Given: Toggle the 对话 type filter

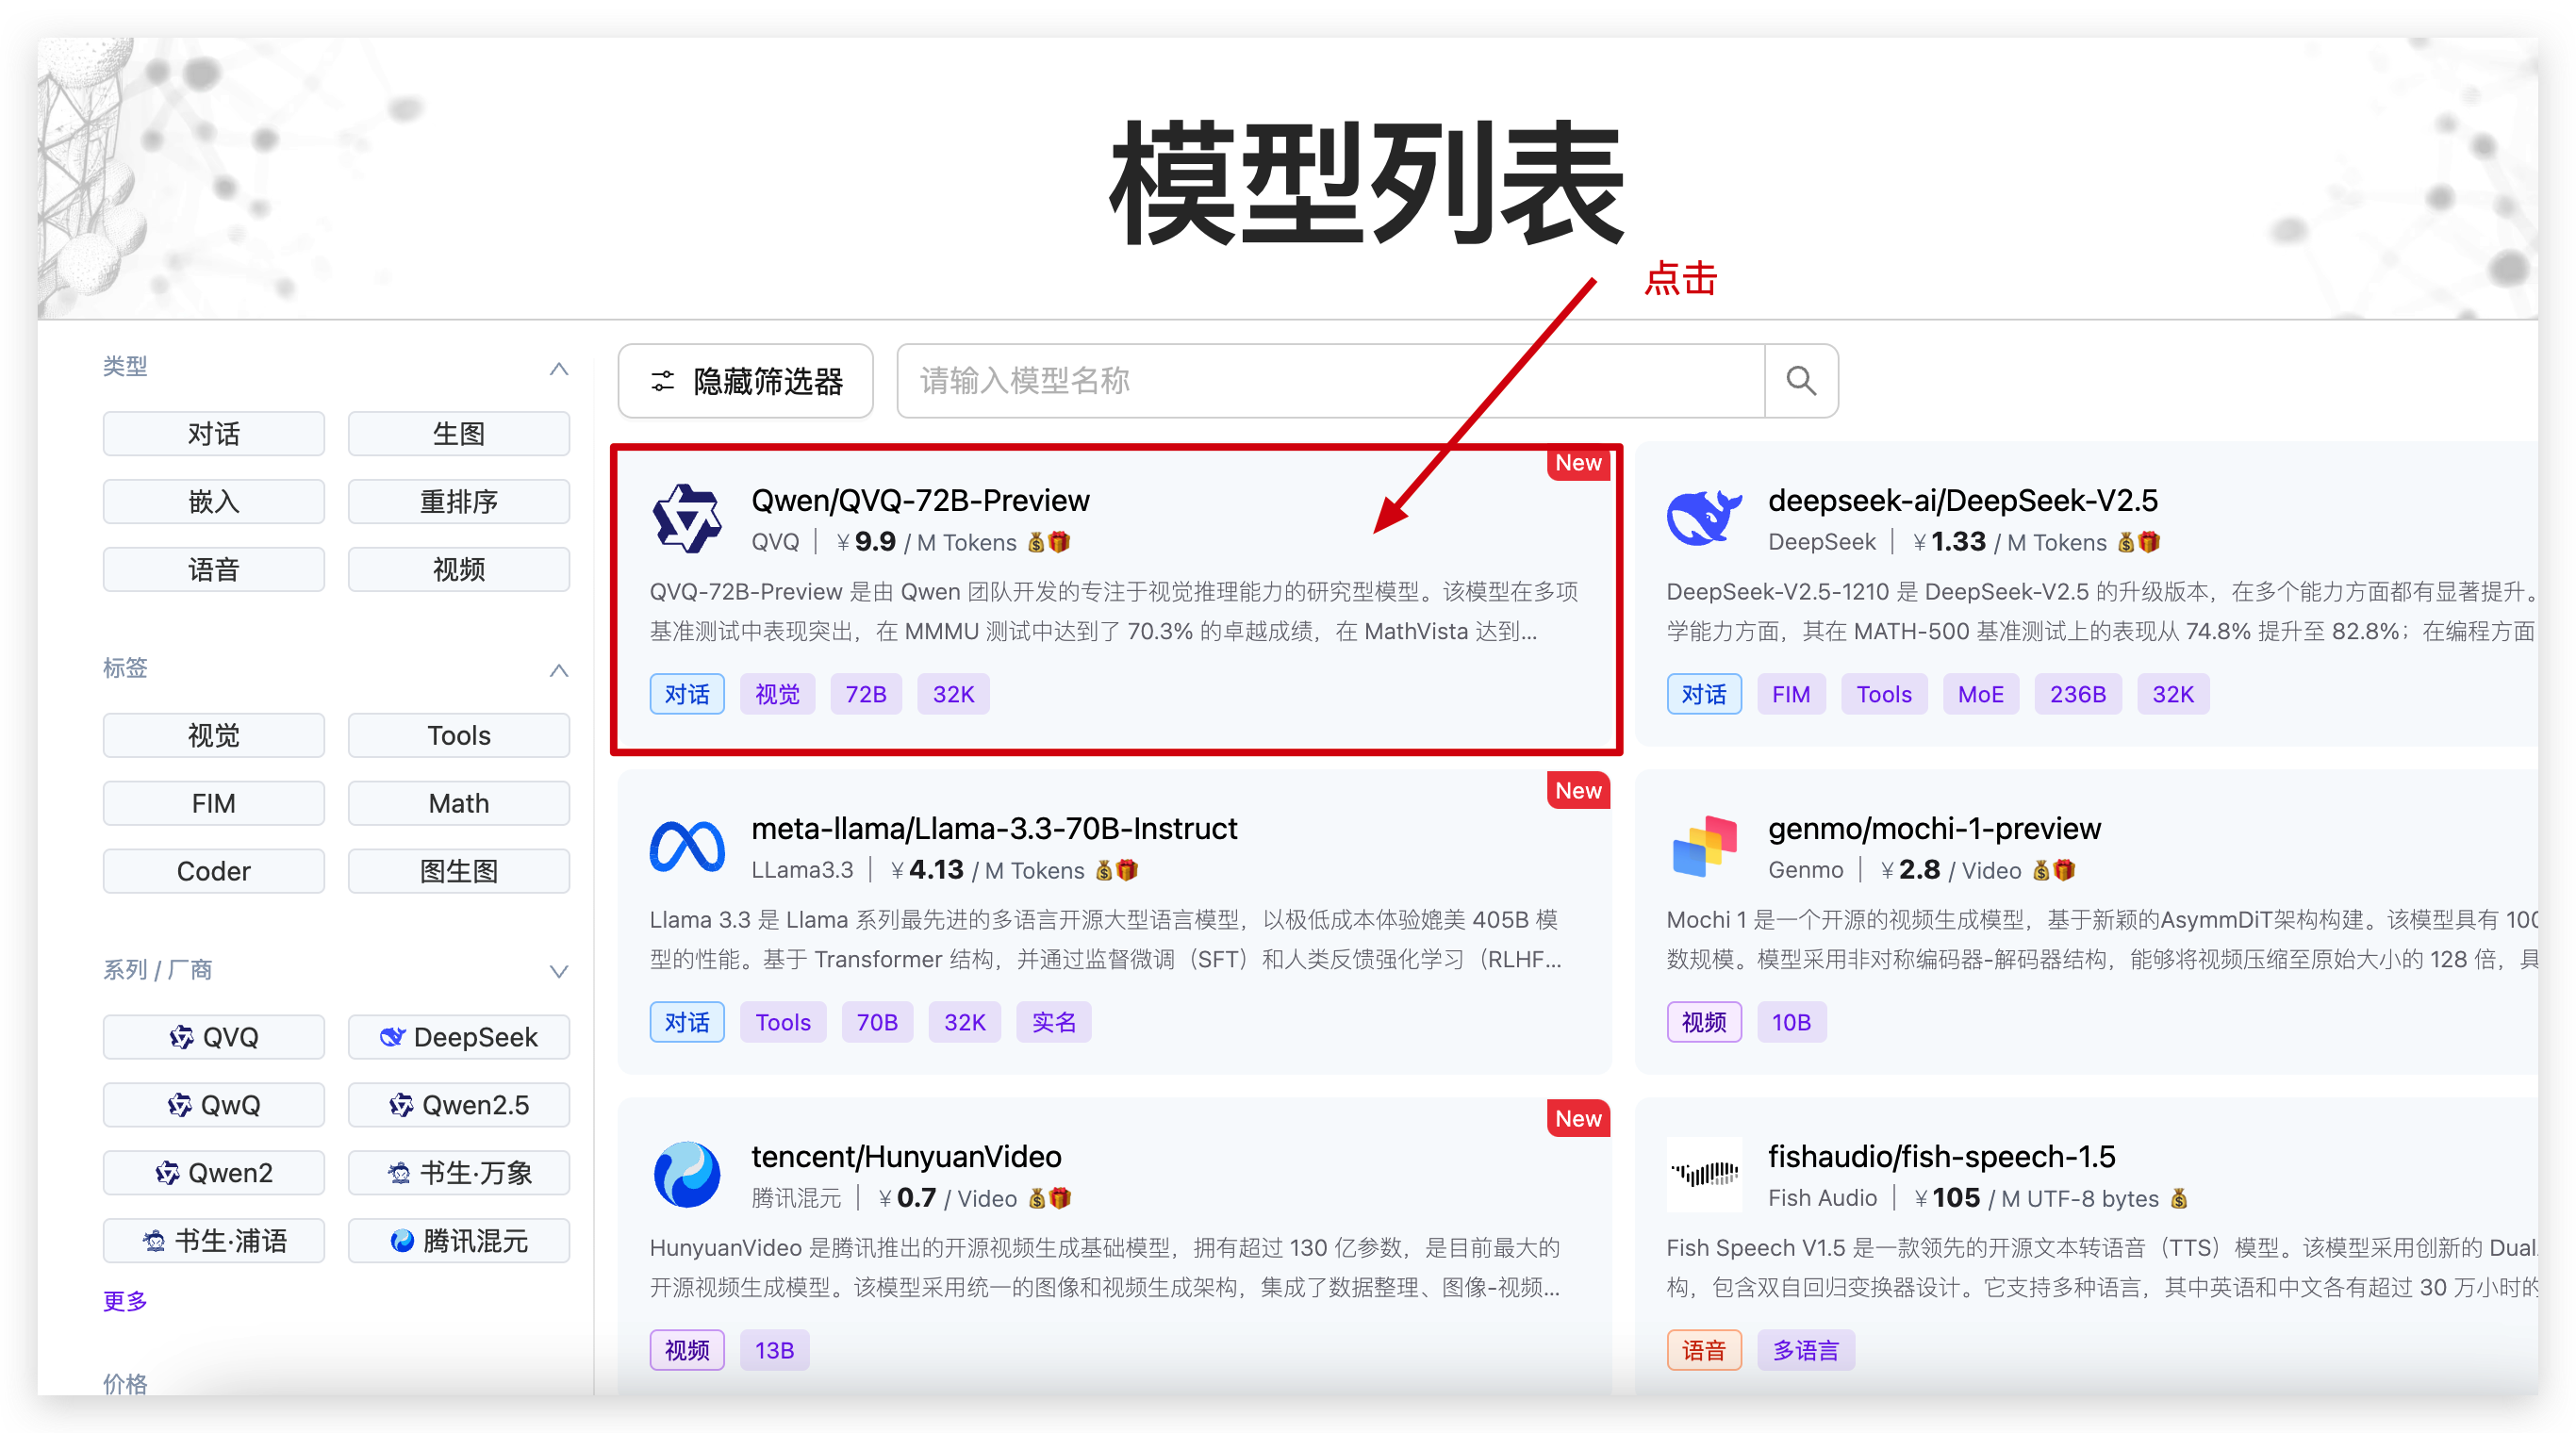Looking at the screenshot, I should point(213,434).
